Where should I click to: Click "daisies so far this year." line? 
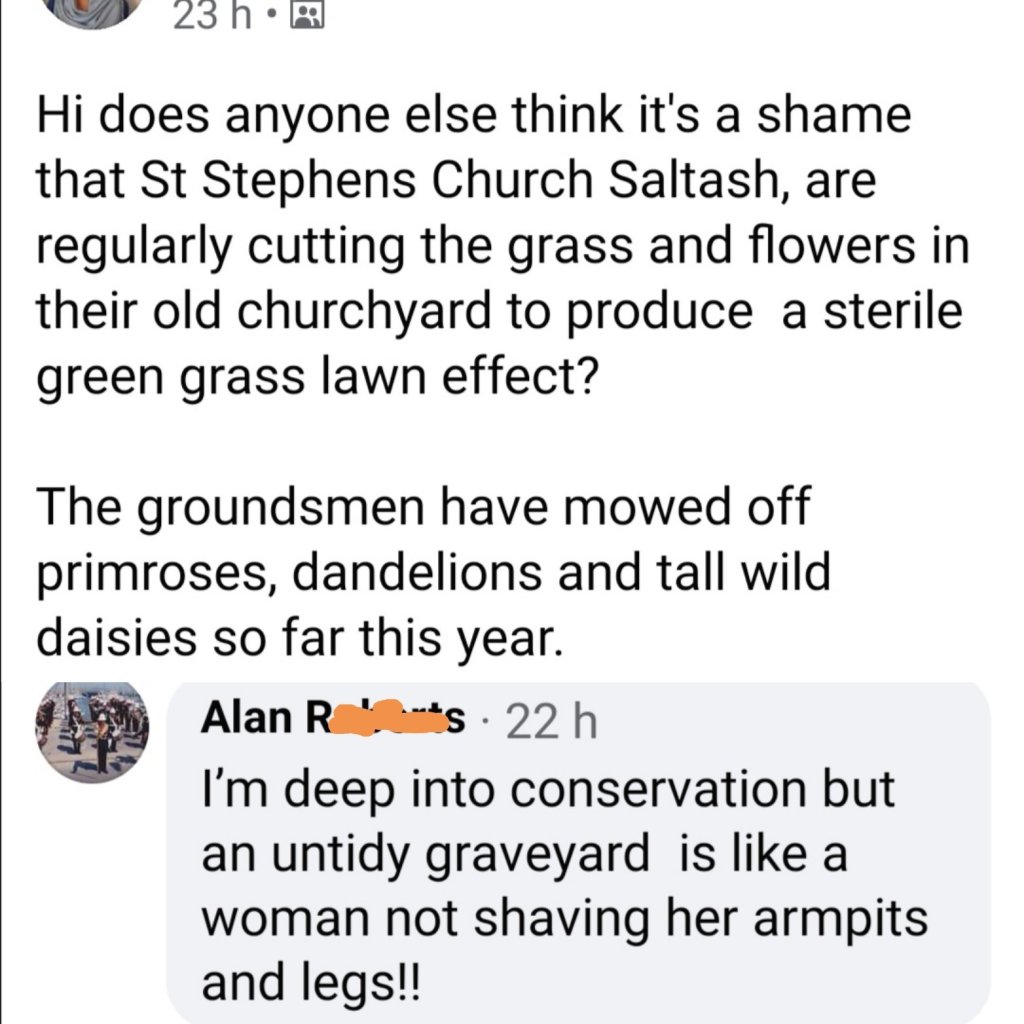[294, 639]
